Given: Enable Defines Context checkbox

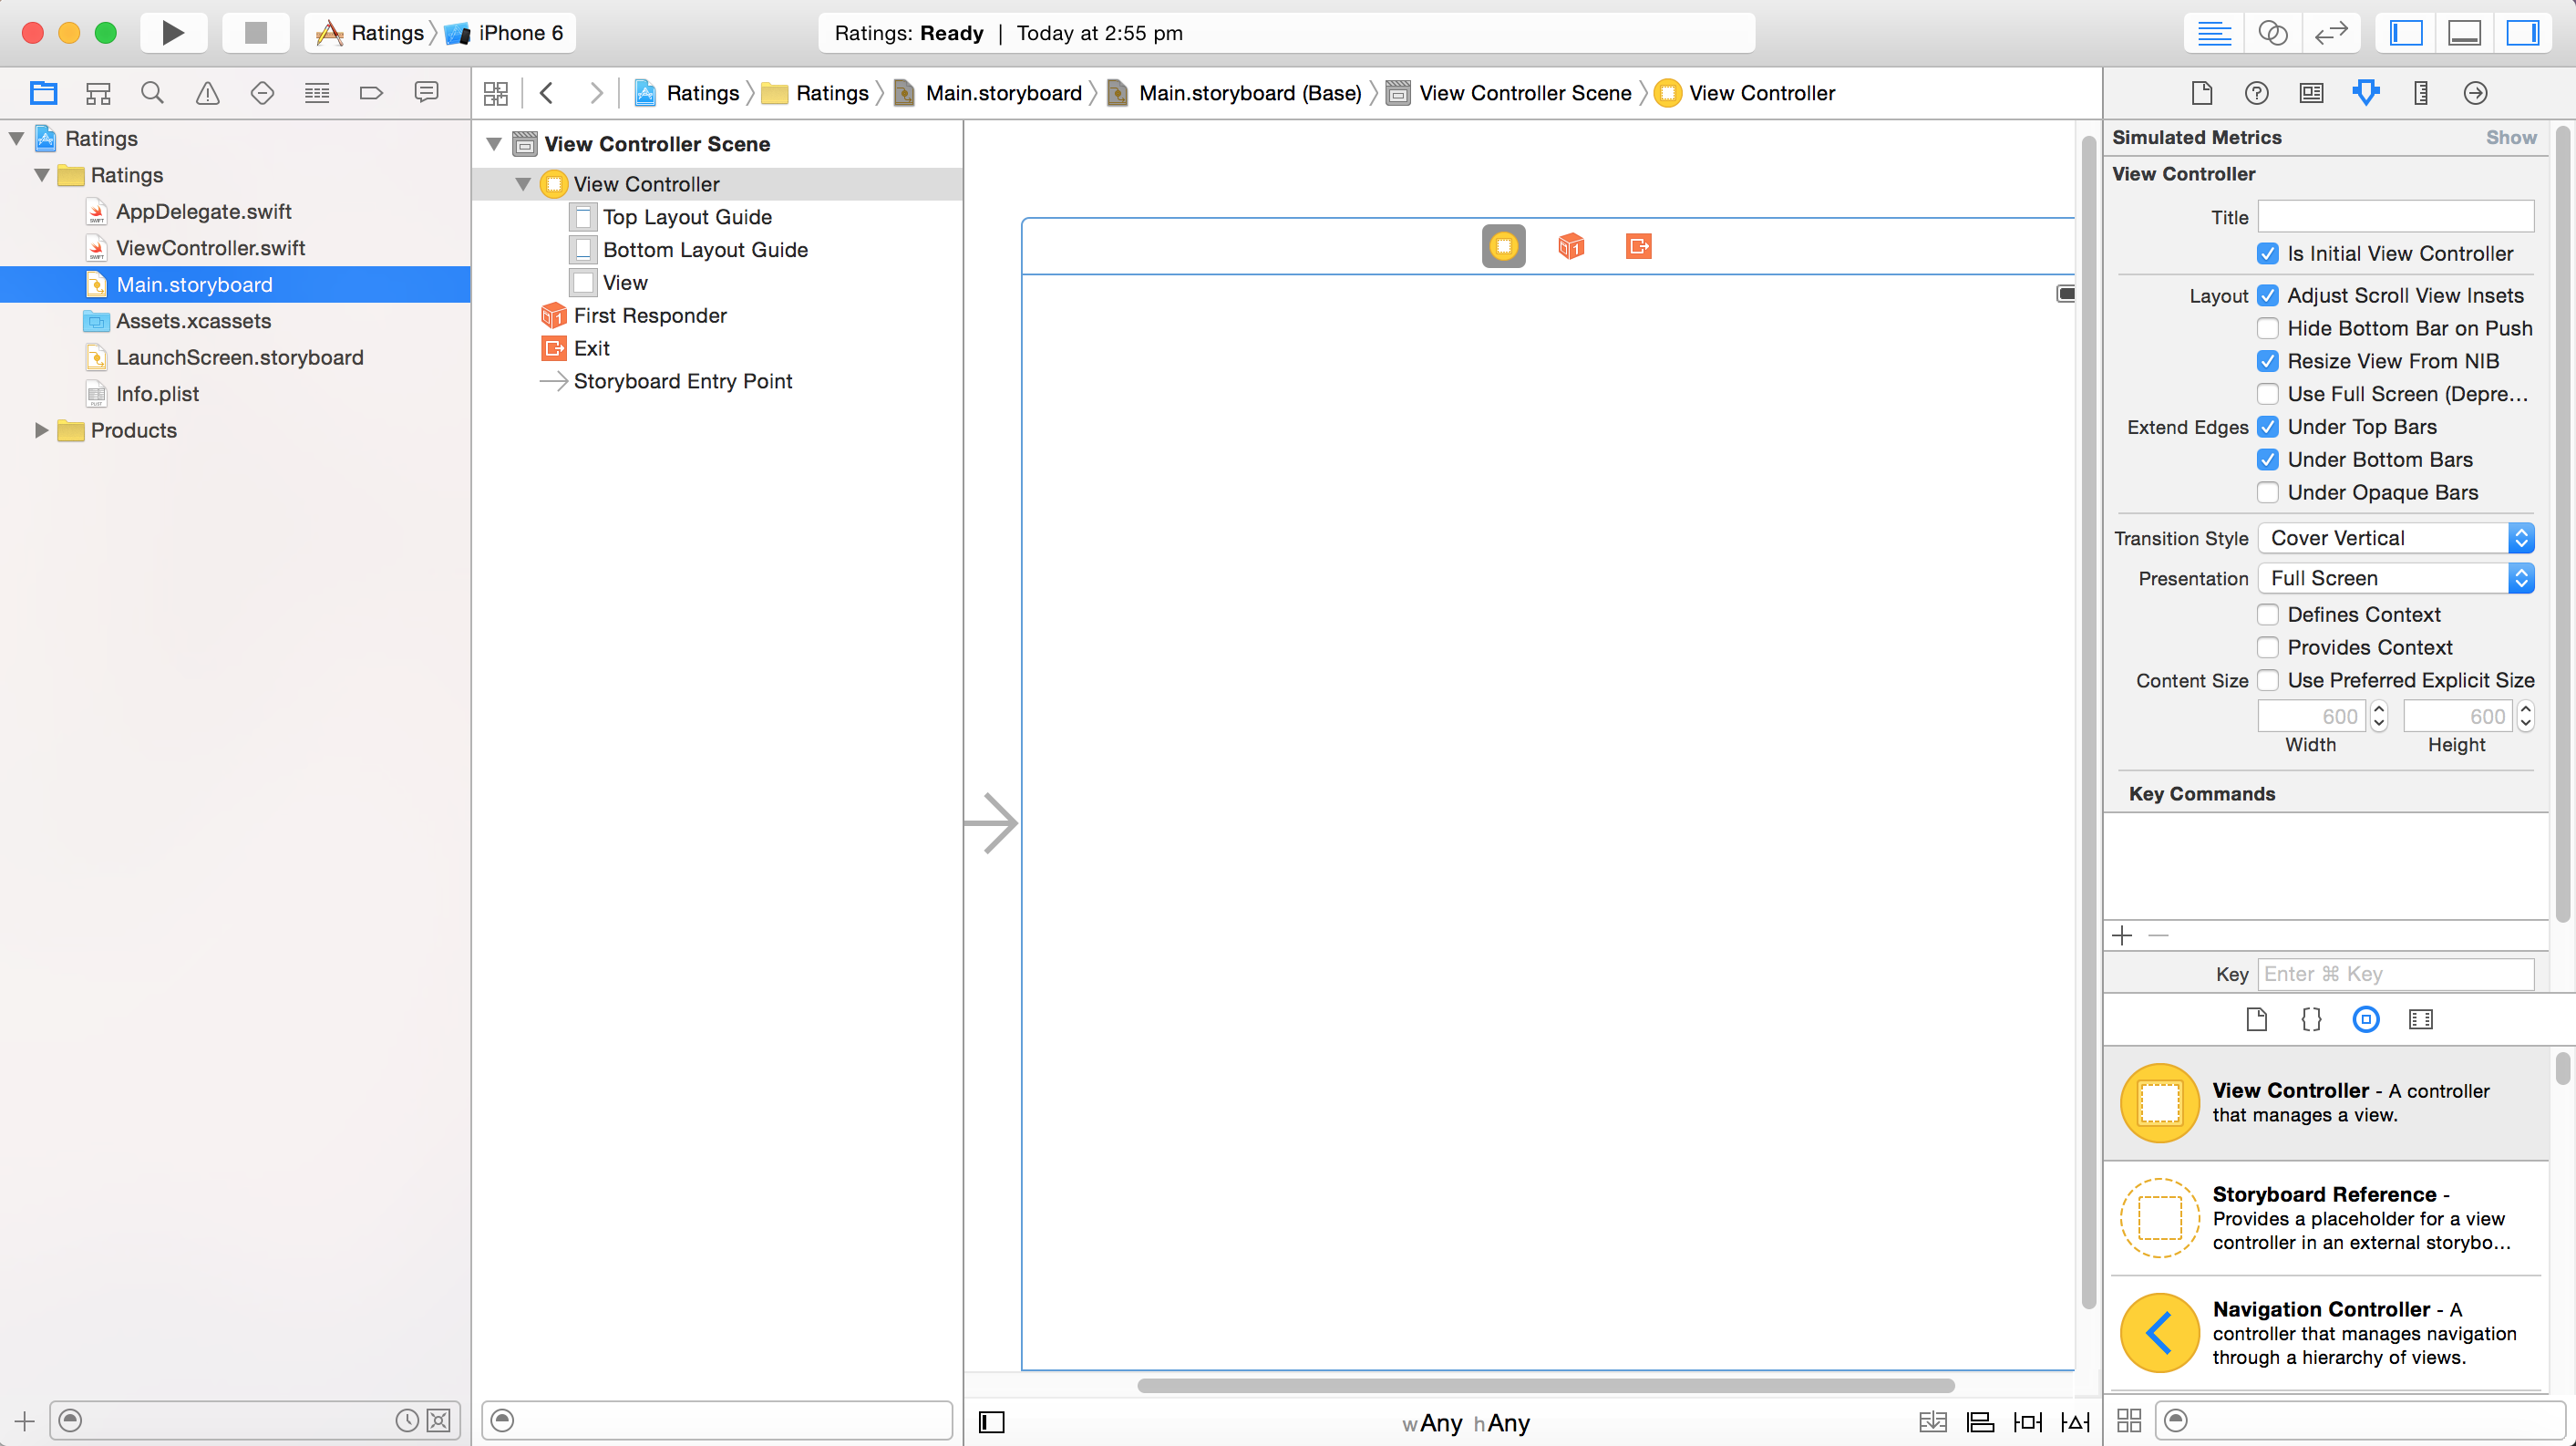Looking at the screenshot, I should pos(2268,615).
